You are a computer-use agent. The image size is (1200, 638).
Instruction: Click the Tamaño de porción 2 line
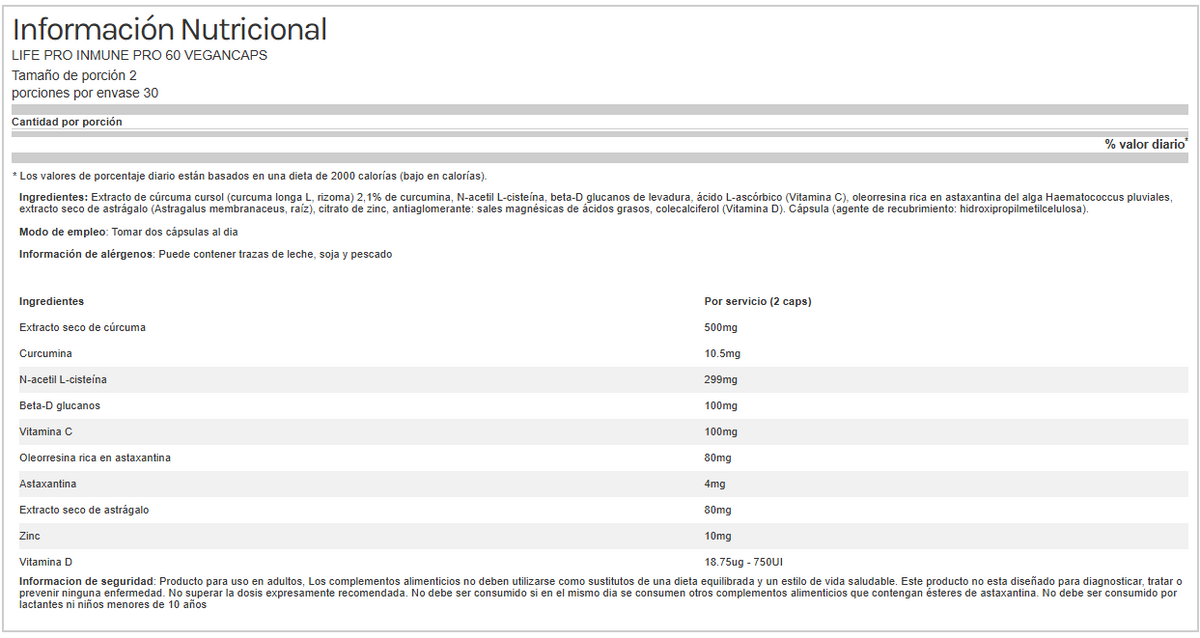(74, 75)
